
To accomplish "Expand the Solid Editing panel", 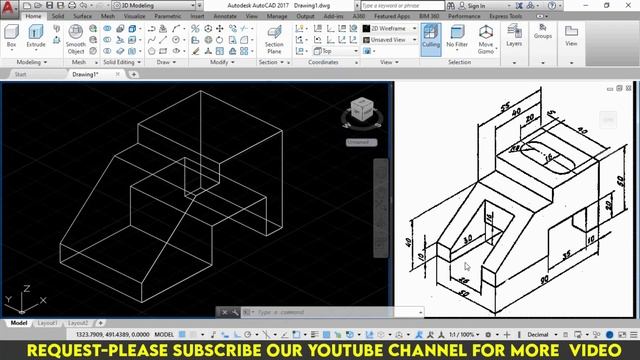I will point(122,62).
